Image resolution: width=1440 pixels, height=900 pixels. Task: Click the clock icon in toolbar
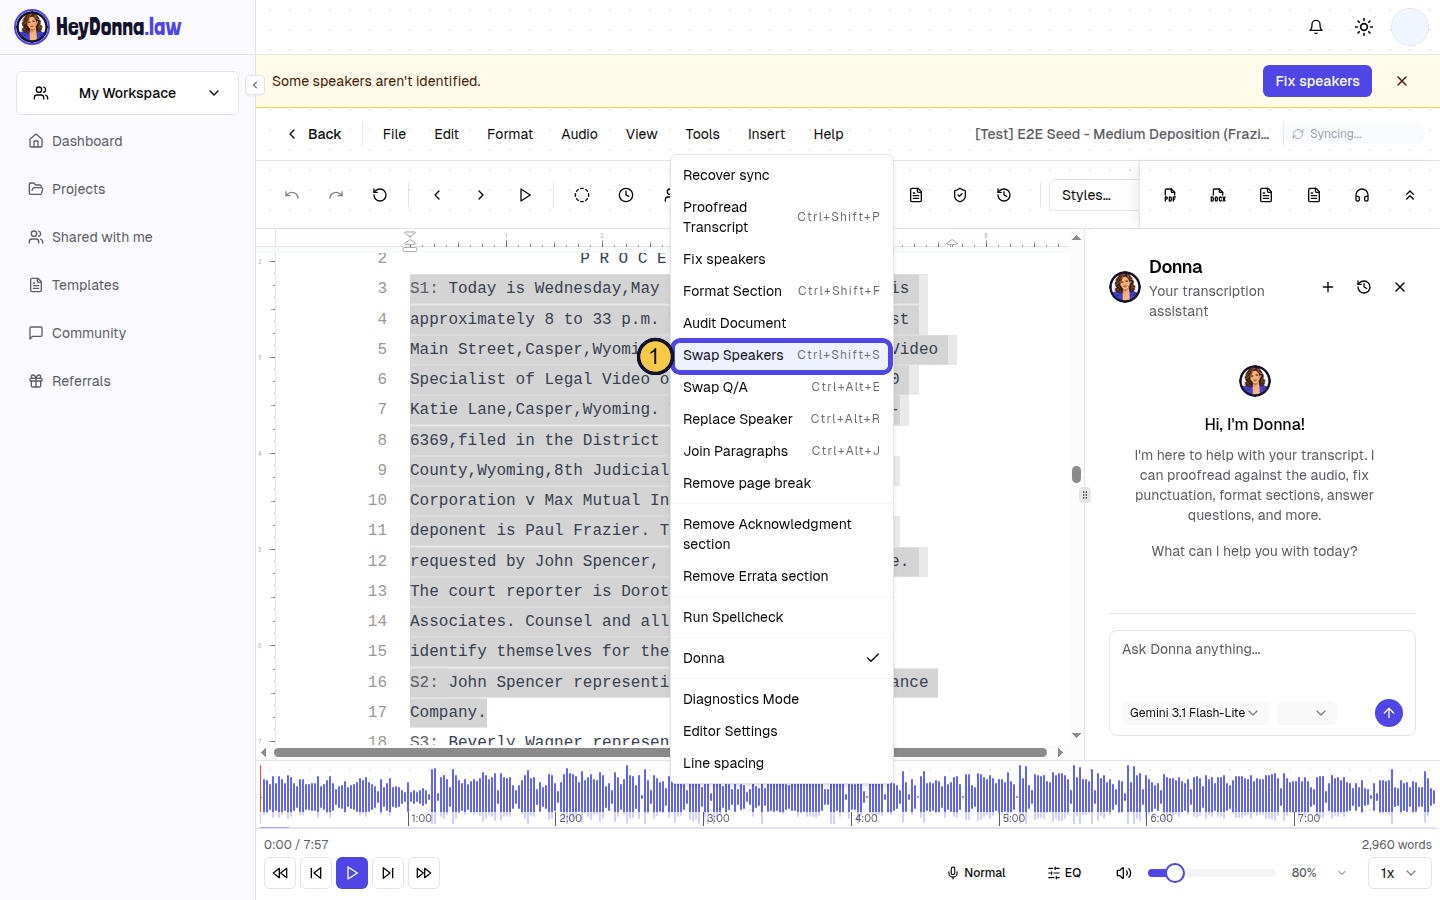626,195
